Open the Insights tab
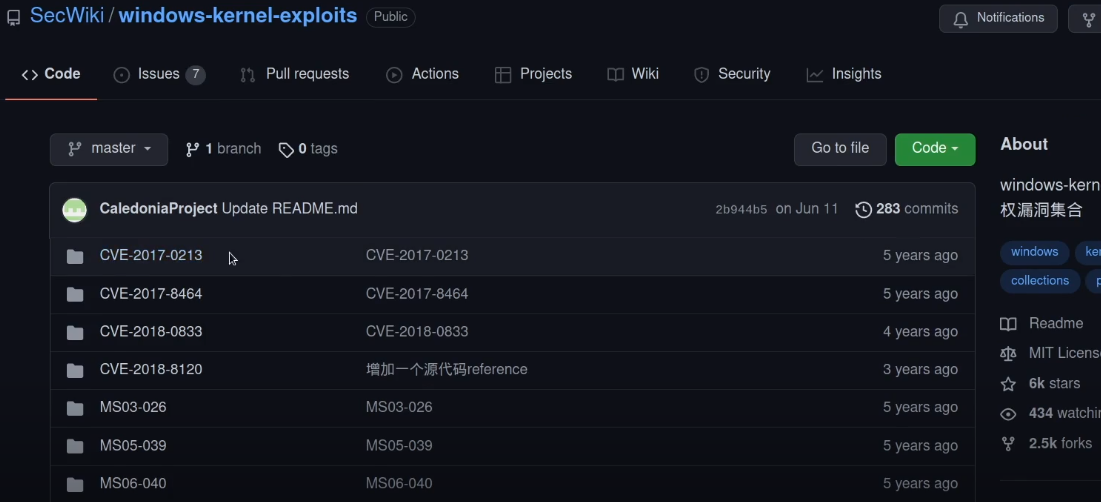 (843, 74)
